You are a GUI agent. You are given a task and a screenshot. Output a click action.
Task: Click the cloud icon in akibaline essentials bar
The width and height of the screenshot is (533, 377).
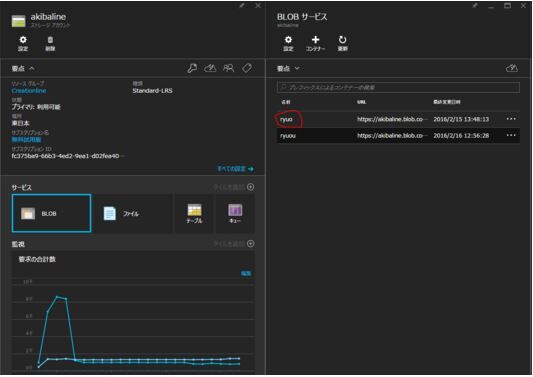coord(210,68)
